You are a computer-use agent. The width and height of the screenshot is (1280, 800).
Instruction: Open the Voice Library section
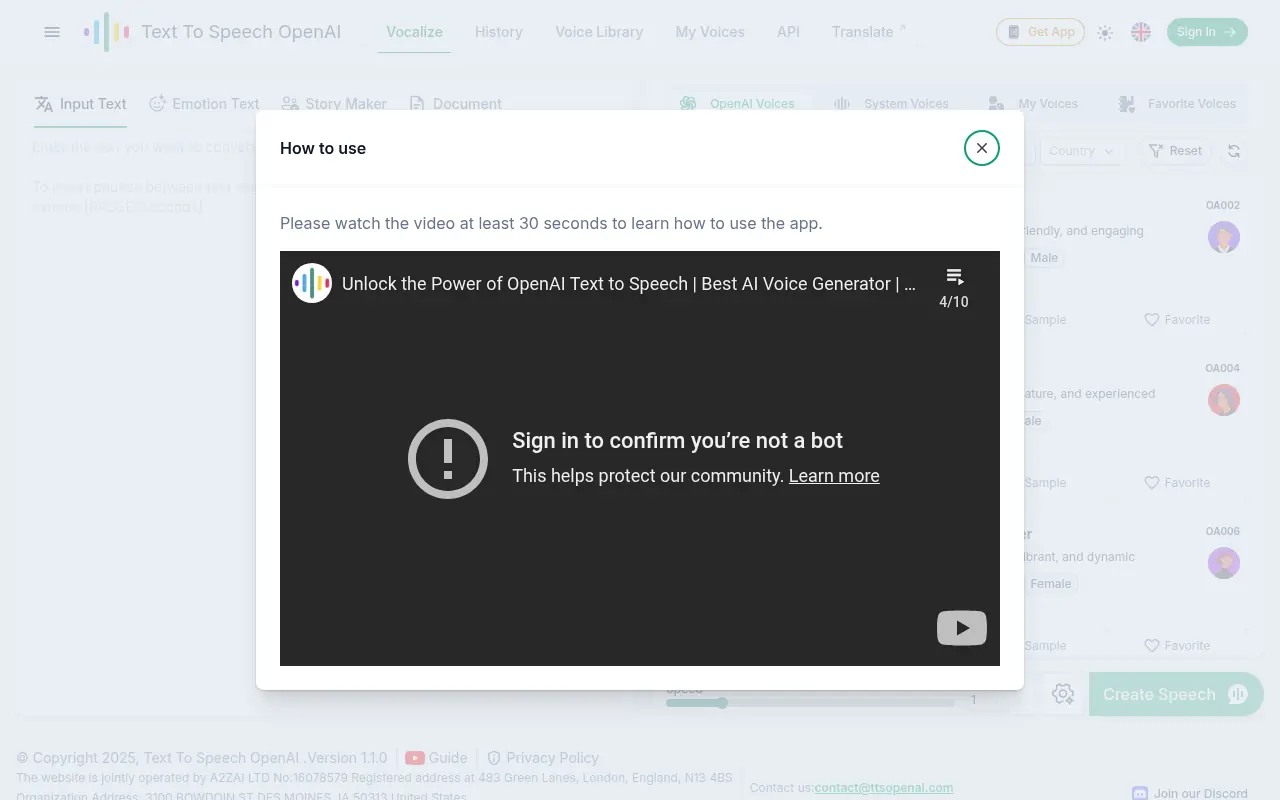(x=599, y=32)
